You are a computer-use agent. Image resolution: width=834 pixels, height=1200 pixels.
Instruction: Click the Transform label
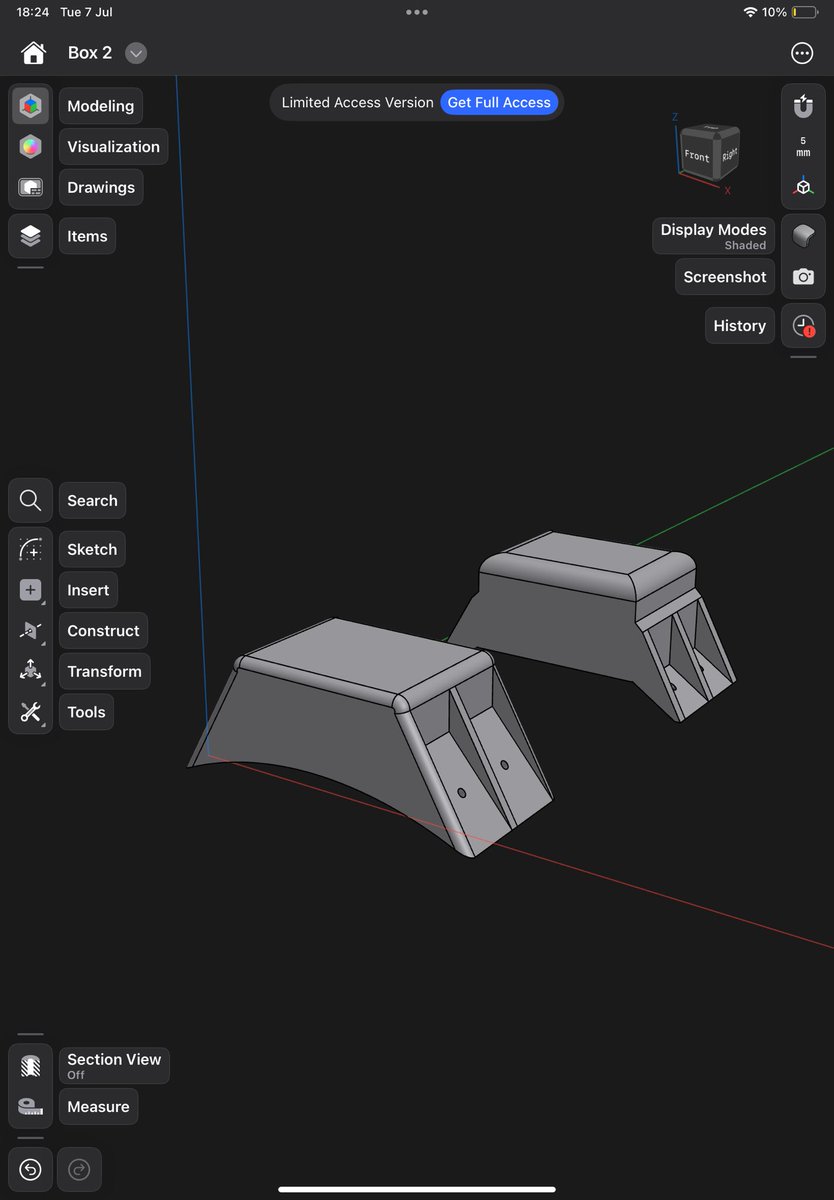[x=104, y=671]
